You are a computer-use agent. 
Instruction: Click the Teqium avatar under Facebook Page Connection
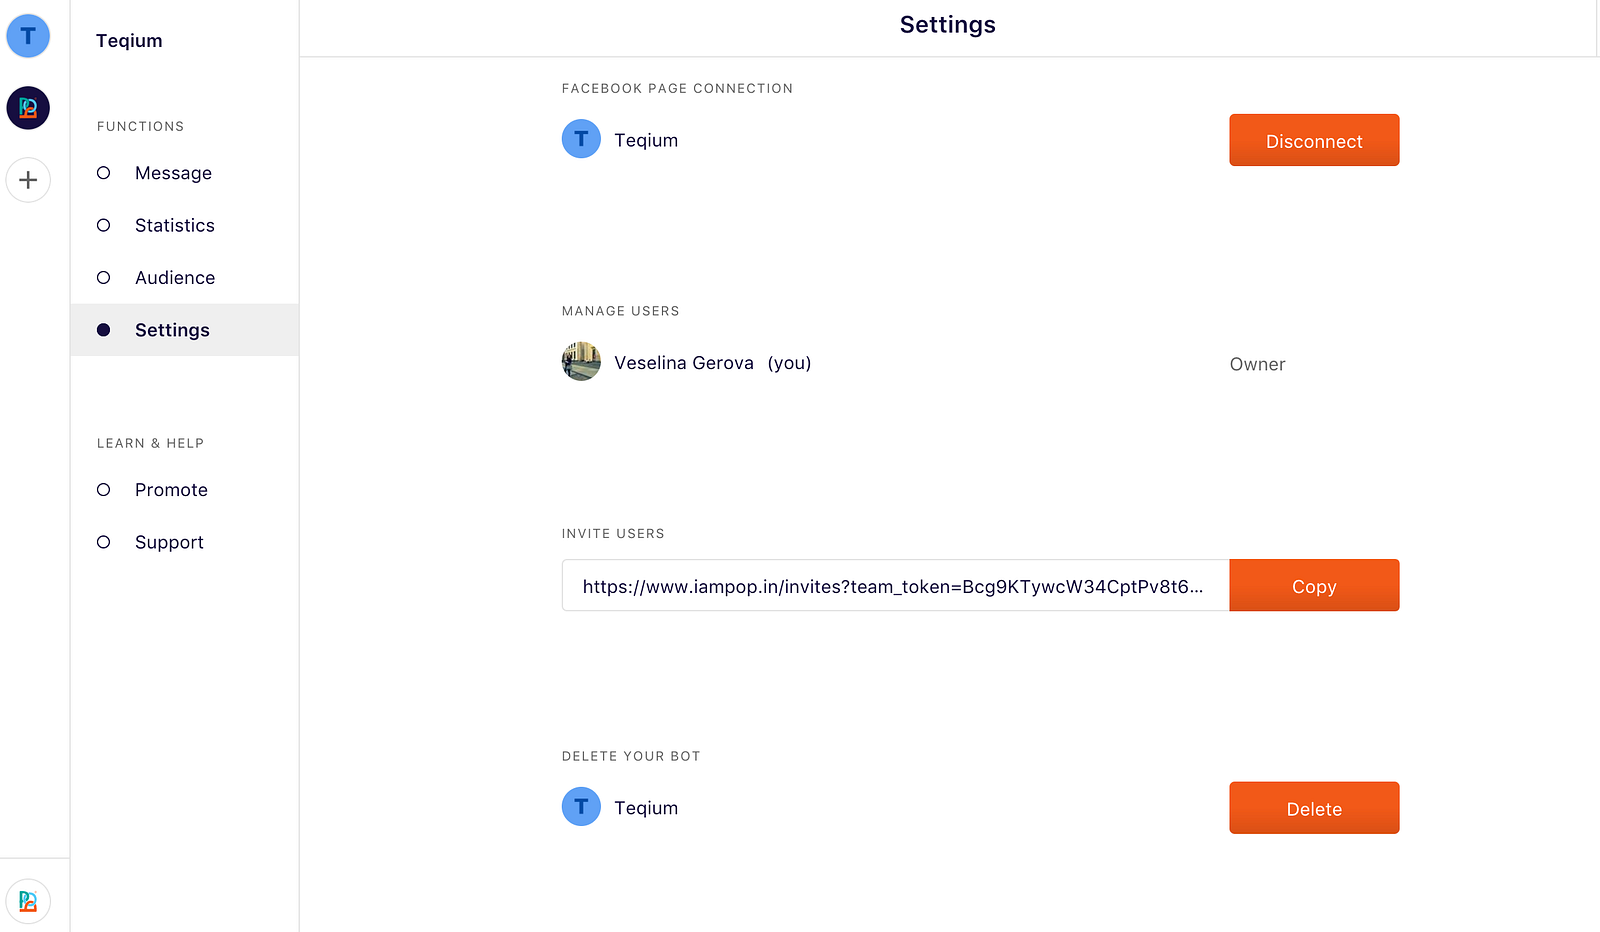(x=581, y=139)
